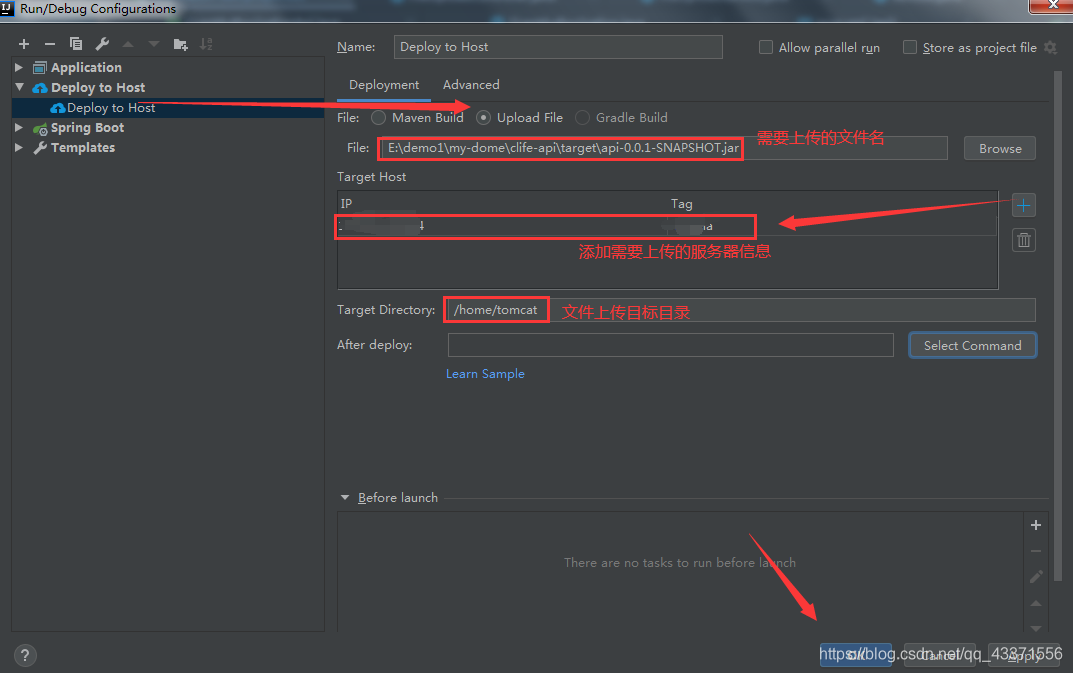
Task: Click the After deploy input field
Action: click(x=671, y=345)
